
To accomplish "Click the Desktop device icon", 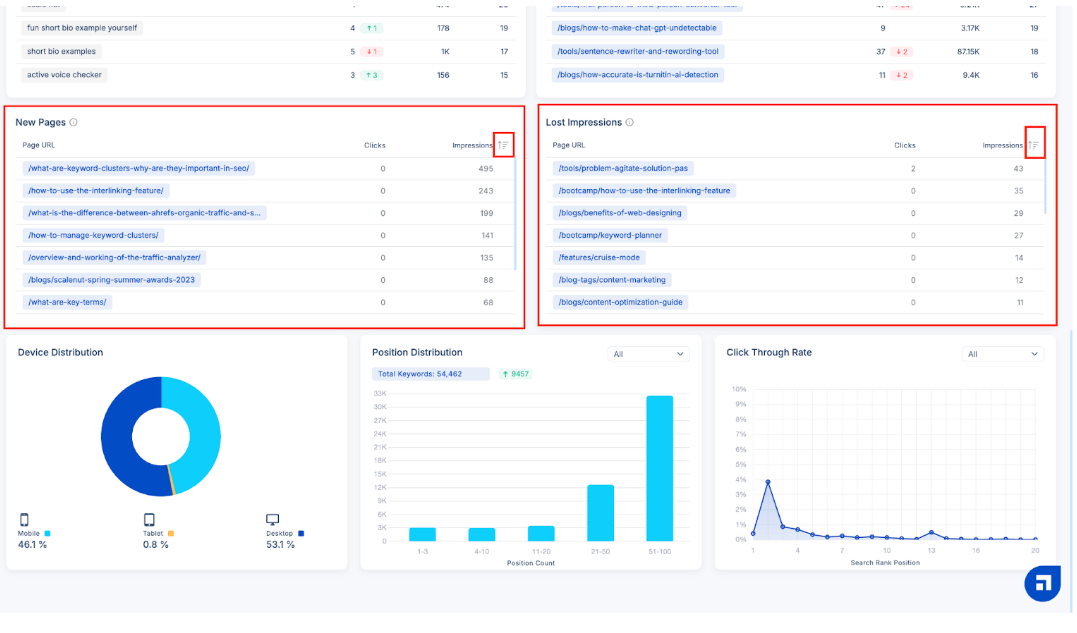I will click(x=272, y=520).
